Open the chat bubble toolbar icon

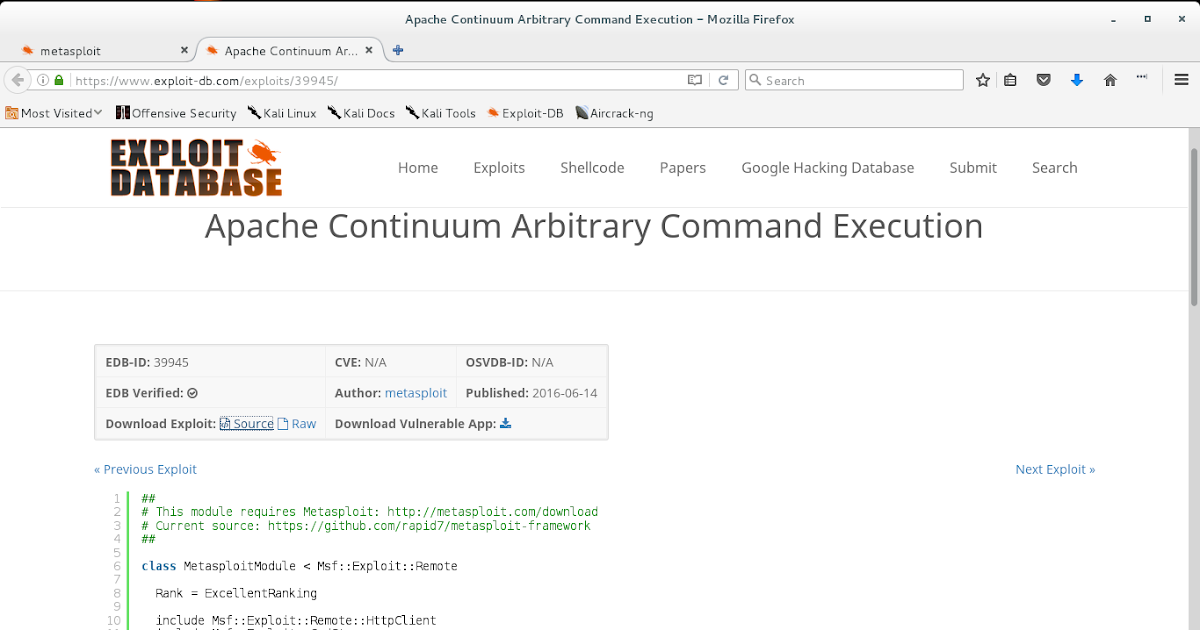[x=1142, y=79]
